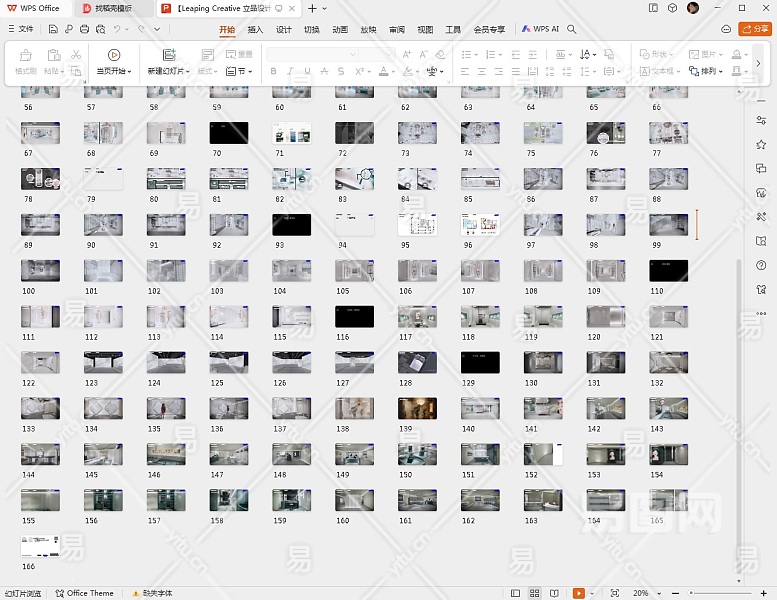Click the save icon in quick access toolbar
Image resolution: width=777 pixels, height=600 pixels.
pyautogui.click(x=54, y=29)
